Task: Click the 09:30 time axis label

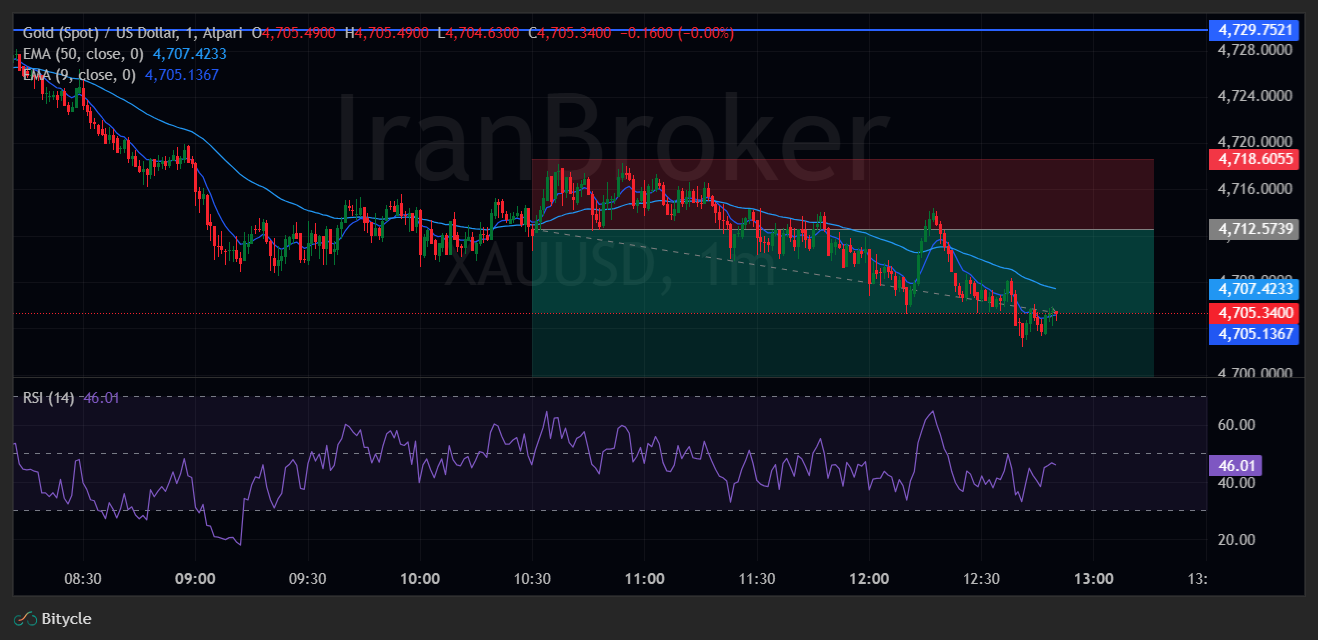Action: [x=307, y=579]
